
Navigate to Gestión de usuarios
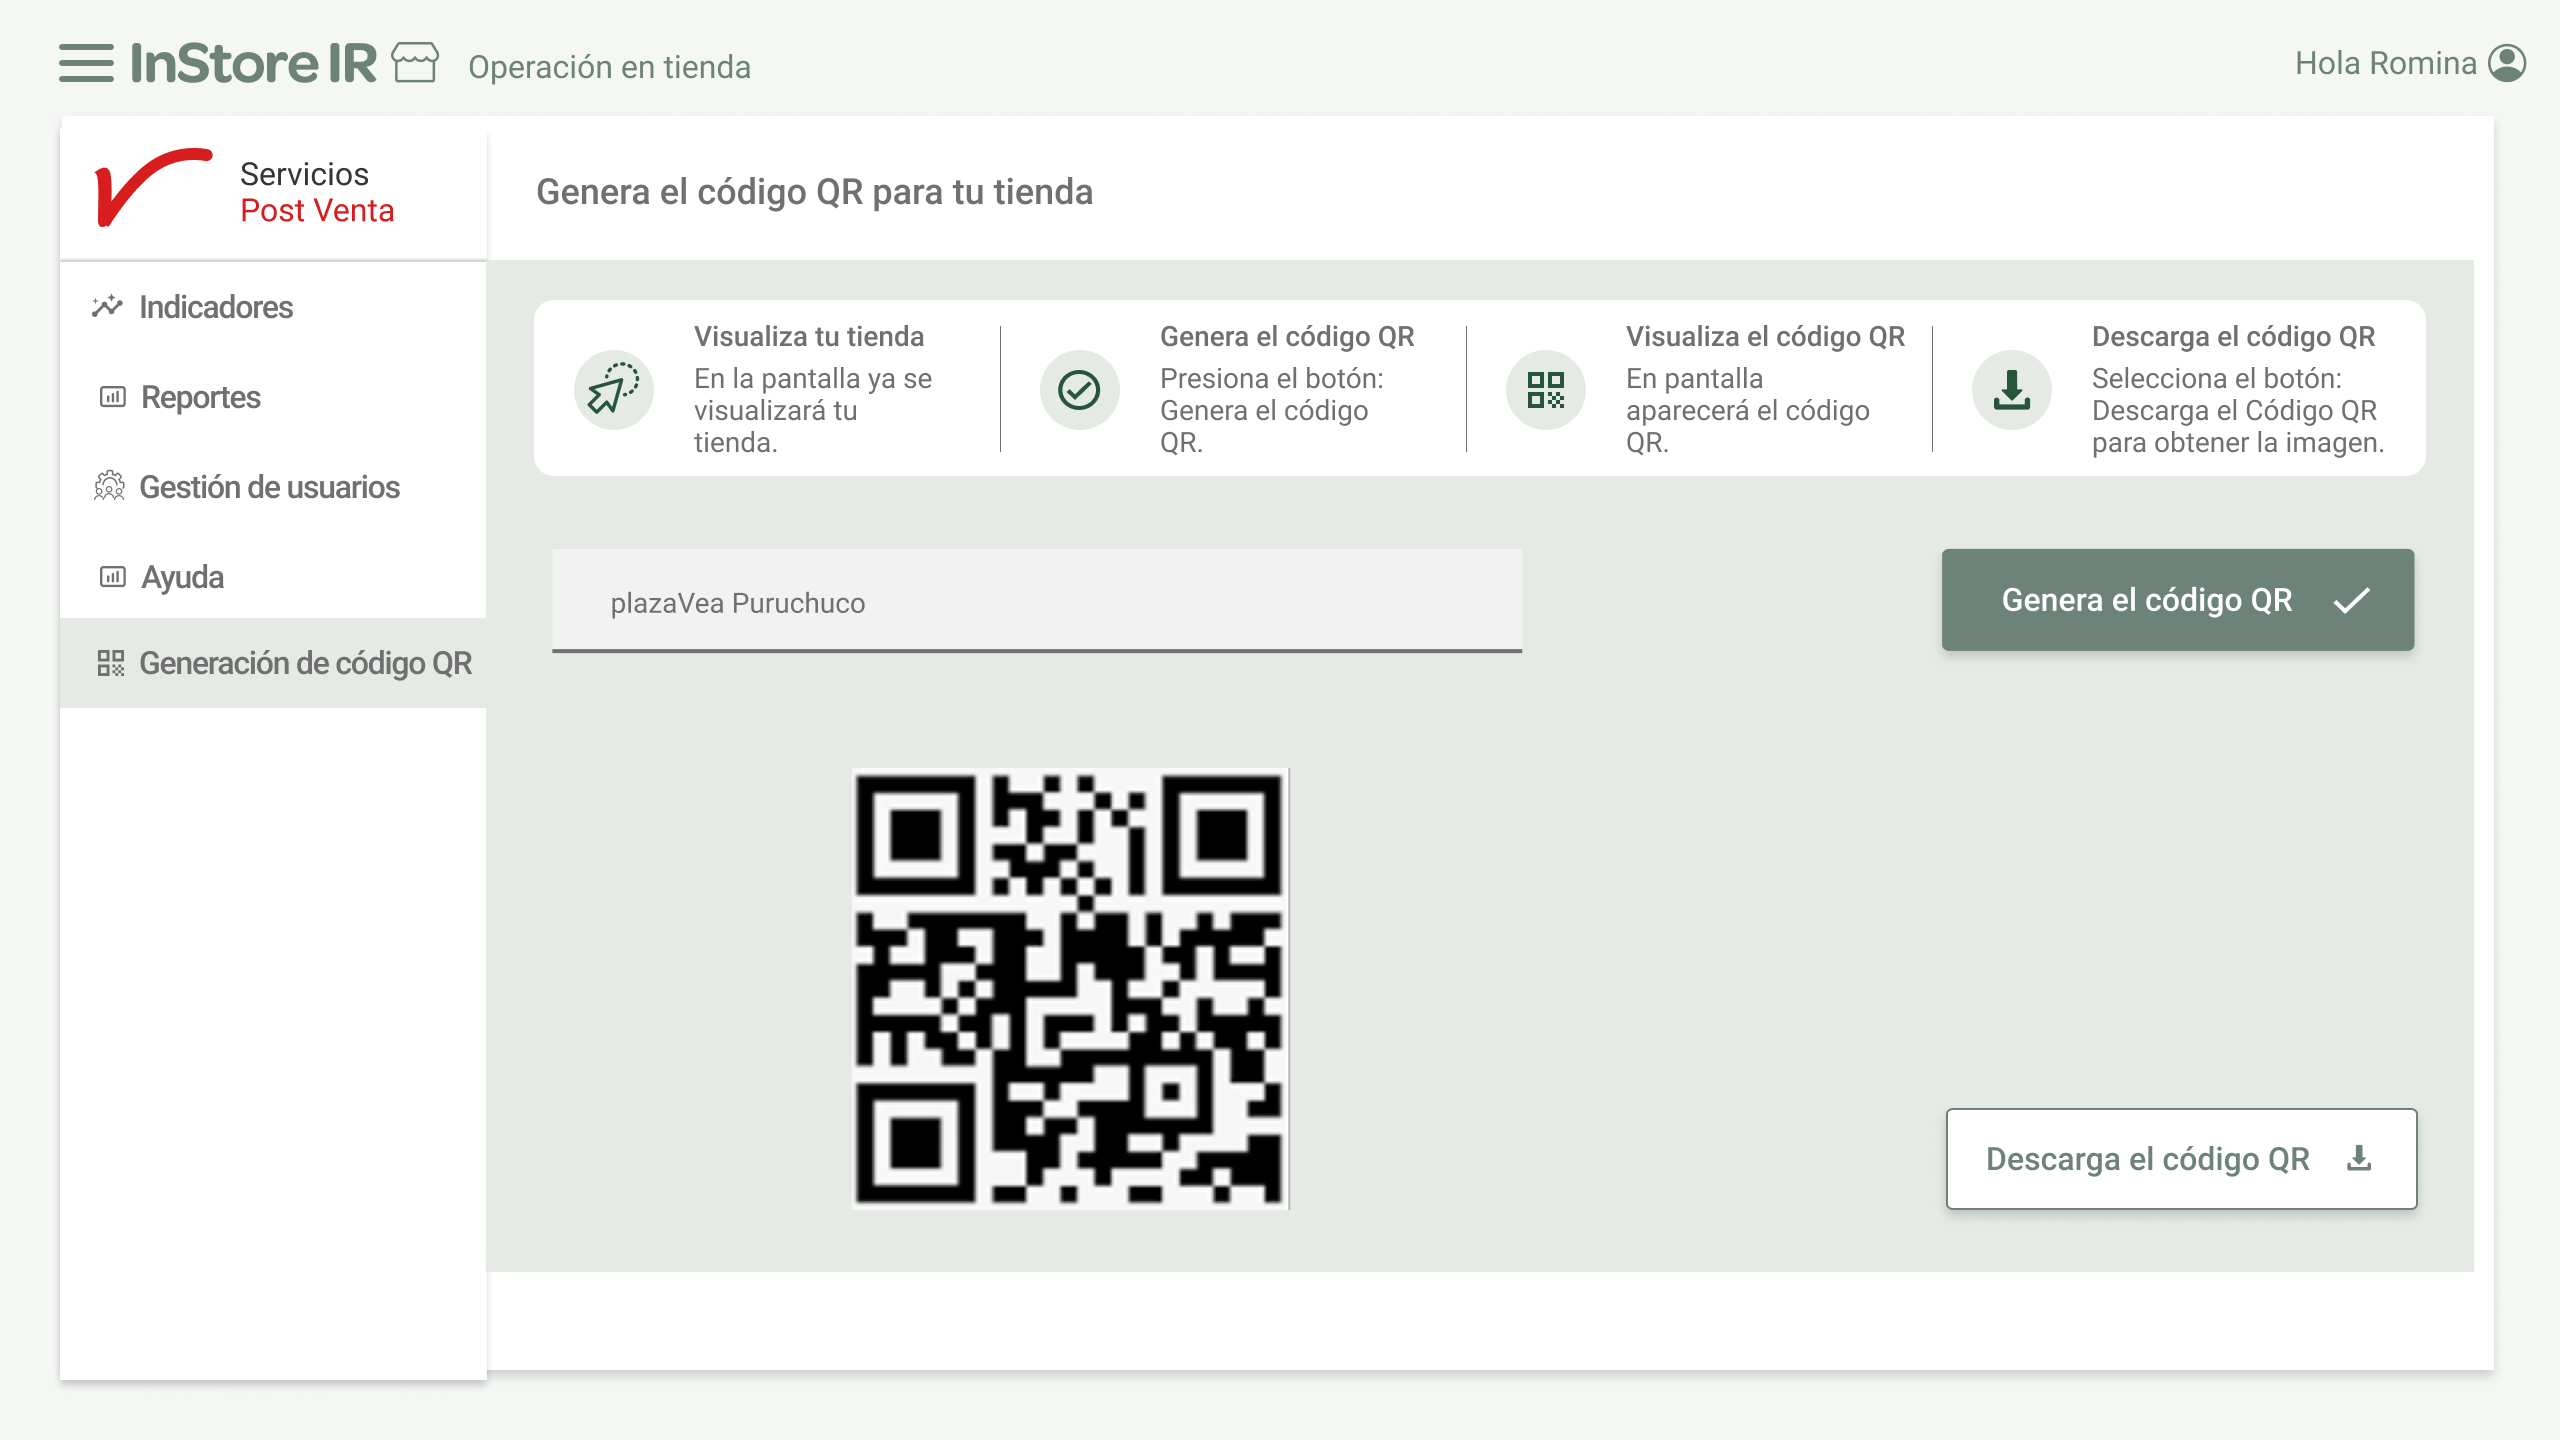pyautogui.click(x=270, y=487)
